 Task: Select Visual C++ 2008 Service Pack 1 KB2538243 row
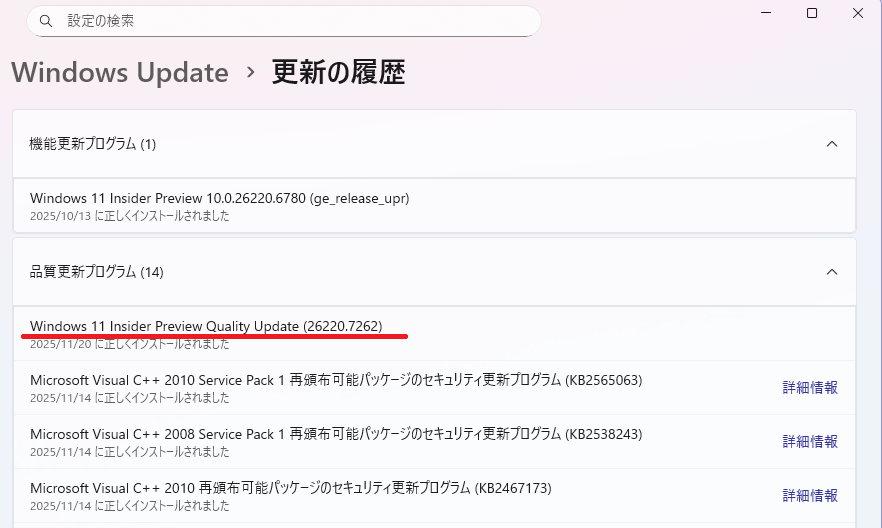click(x=434, y=442)
